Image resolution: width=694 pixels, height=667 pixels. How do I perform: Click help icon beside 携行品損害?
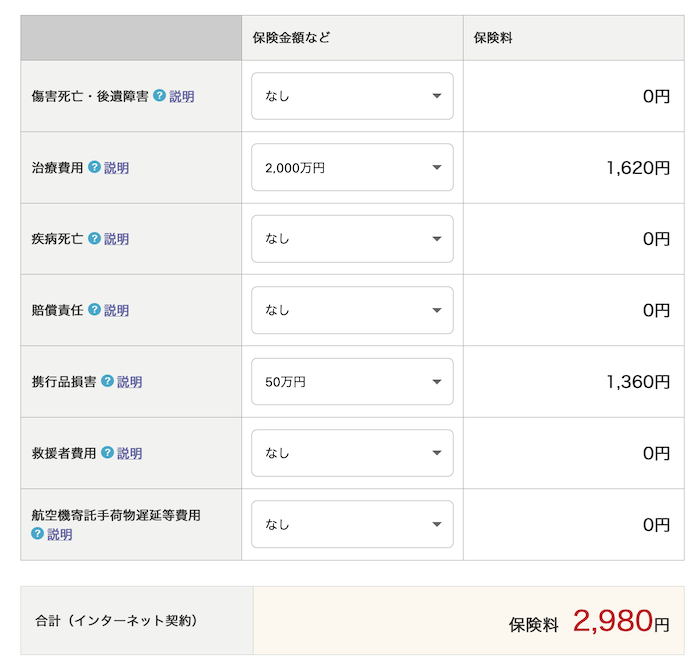coord(107,381)
